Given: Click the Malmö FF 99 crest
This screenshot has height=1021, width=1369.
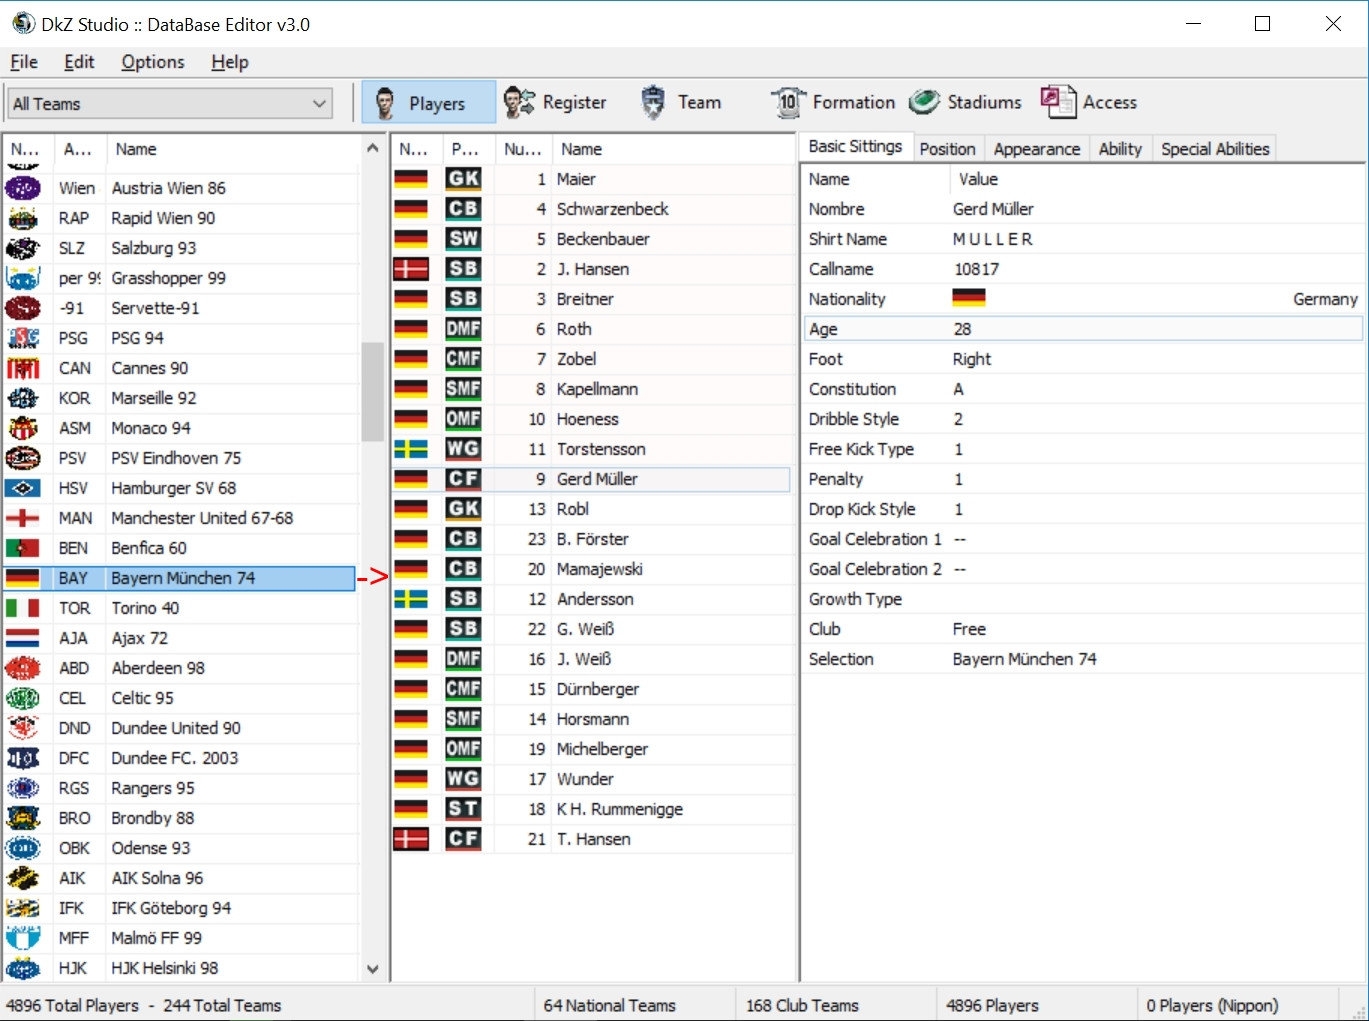Looking at the screenshot, I should [23, 938].
